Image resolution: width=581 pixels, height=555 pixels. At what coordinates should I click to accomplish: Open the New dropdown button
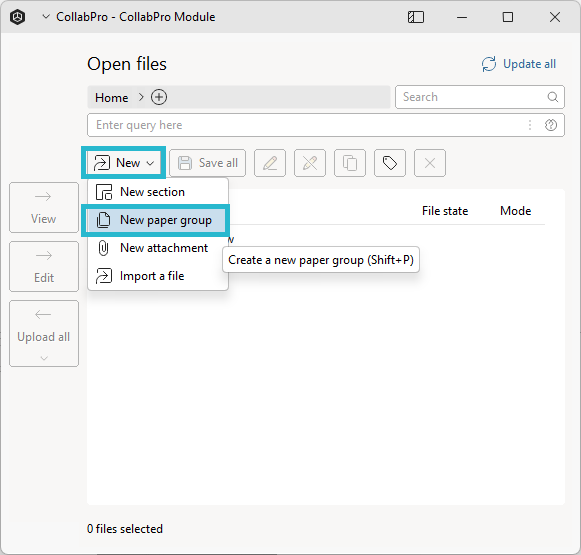pyautogui.click(x=123, y=163)
